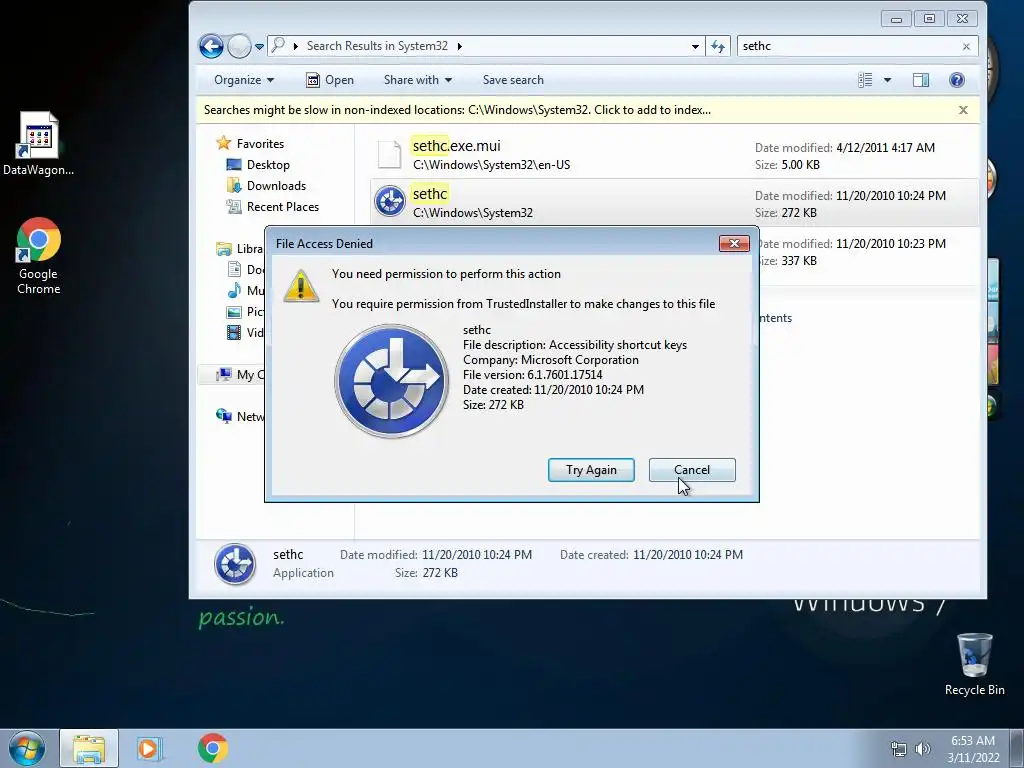Open Explorer help icon
The image size is (1024, 768).
coord(957,80)
